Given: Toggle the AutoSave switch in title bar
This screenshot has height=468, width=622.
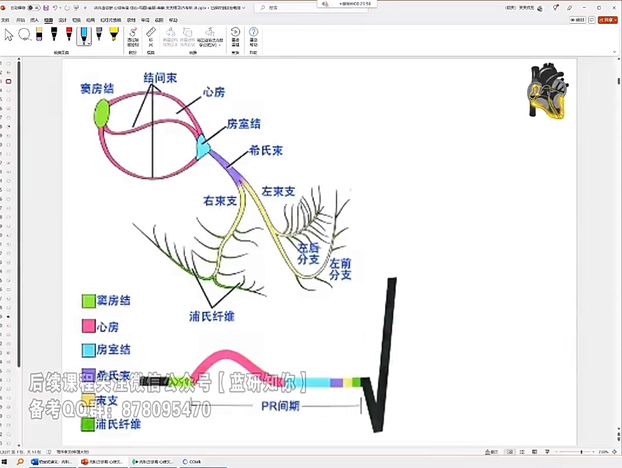Looking at the screenshot, I should [33, 8].
